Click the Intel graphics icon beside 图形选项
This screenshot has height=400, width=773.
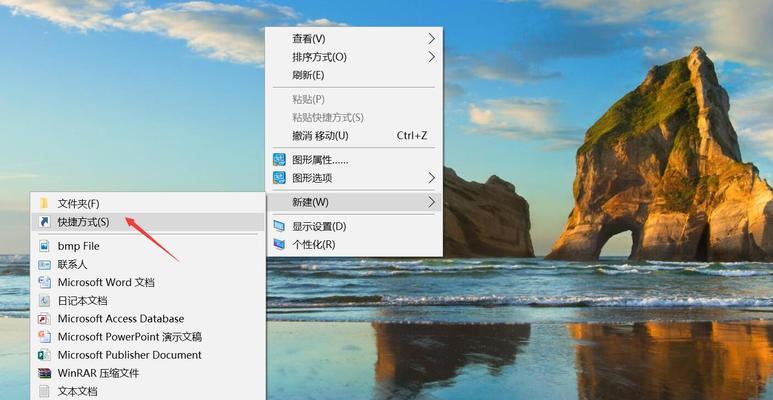pyautogui.click(x=280, y=178)
